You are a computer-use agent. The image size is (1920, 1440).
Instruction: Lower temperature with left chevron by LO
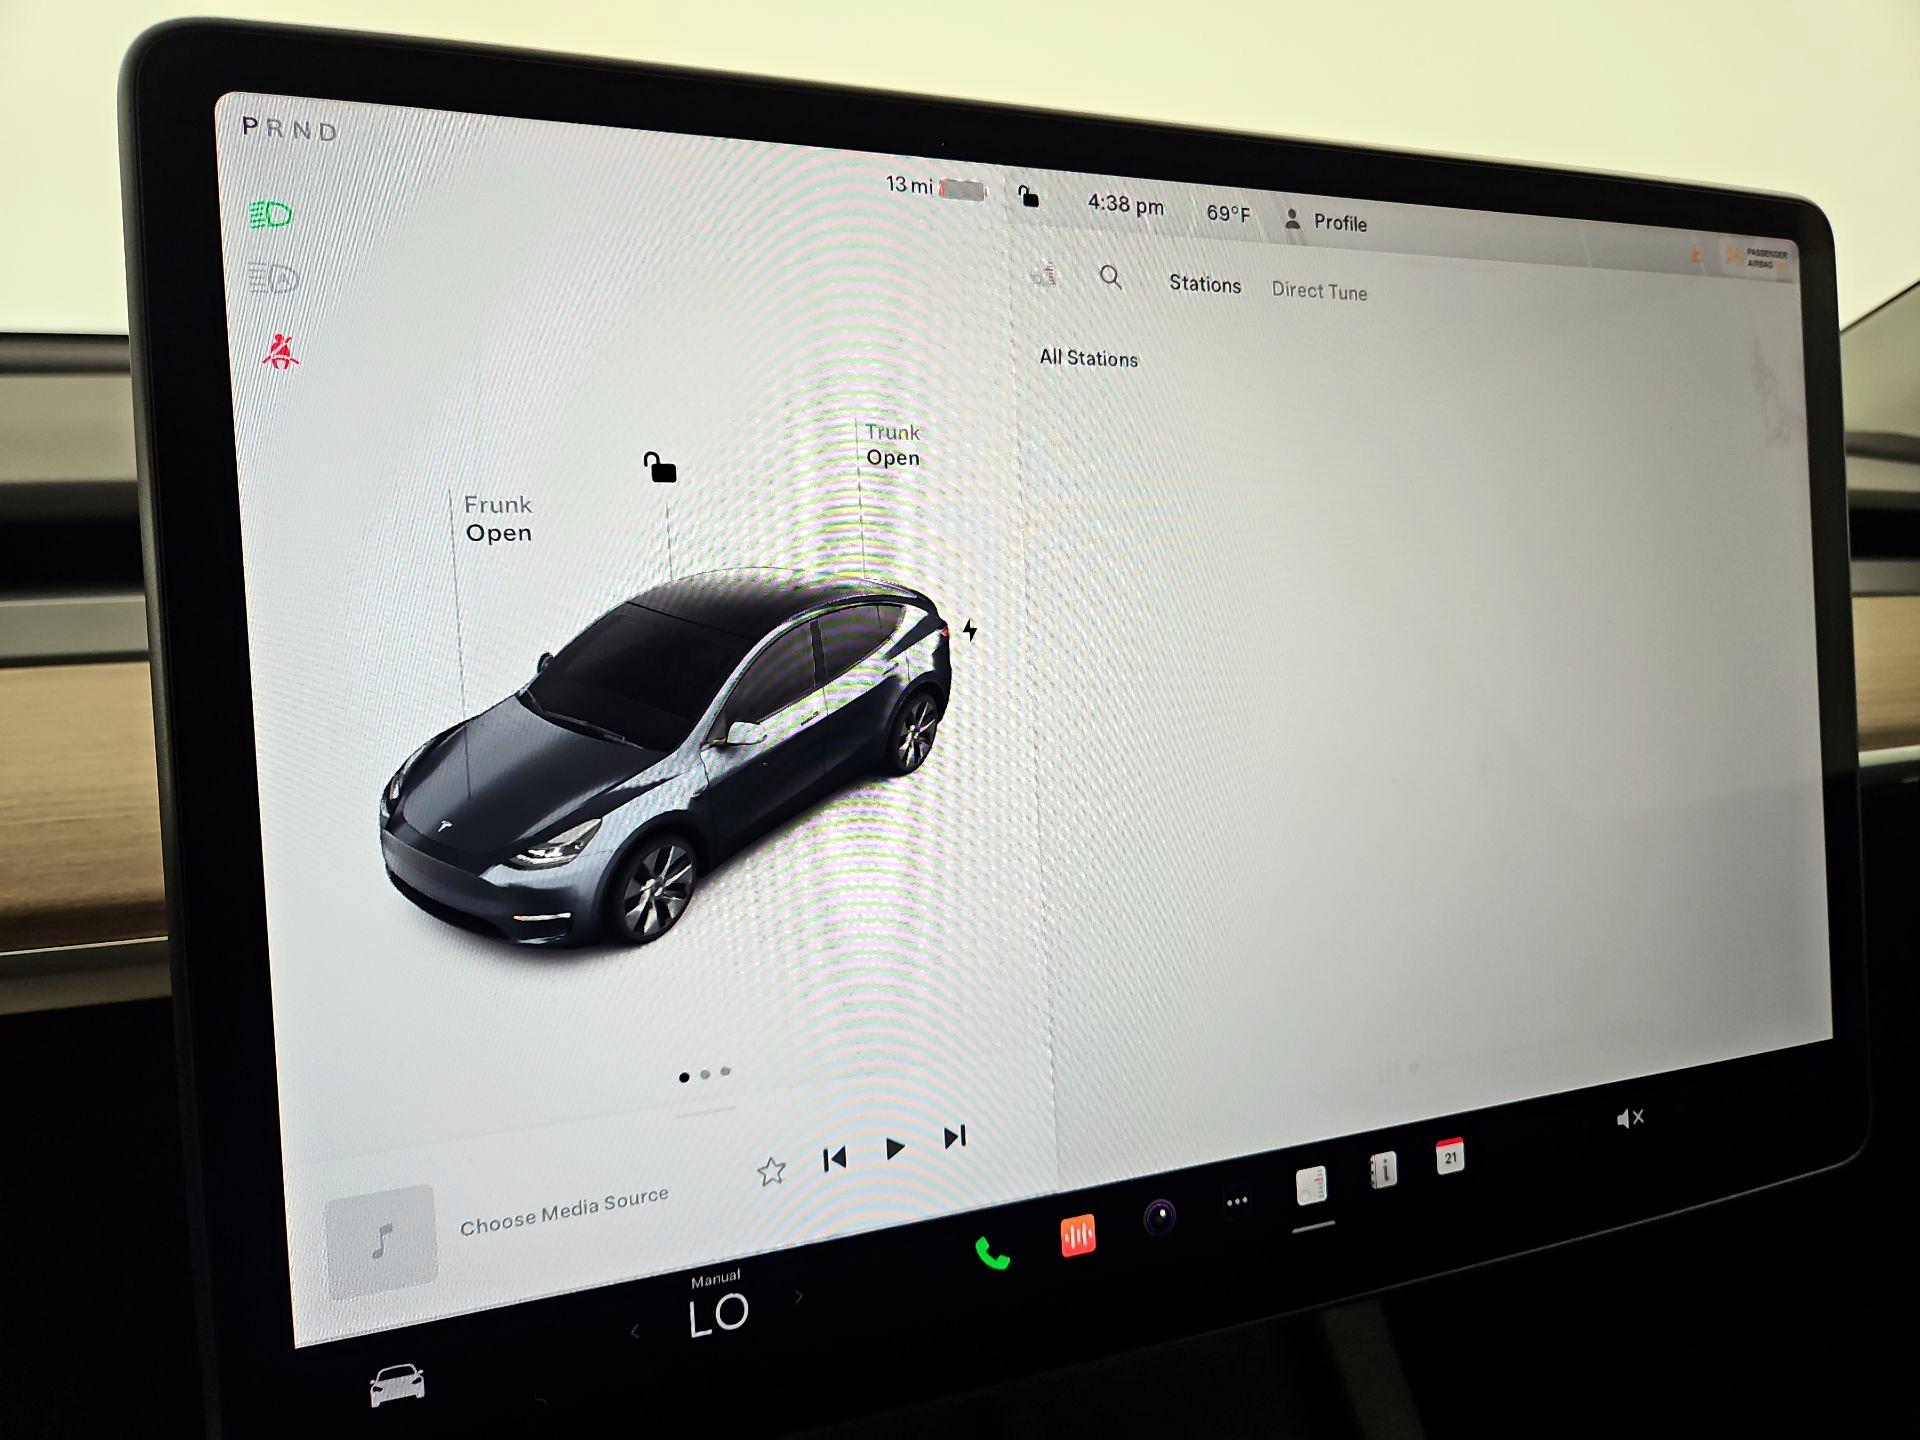[x=635, y=1331]
